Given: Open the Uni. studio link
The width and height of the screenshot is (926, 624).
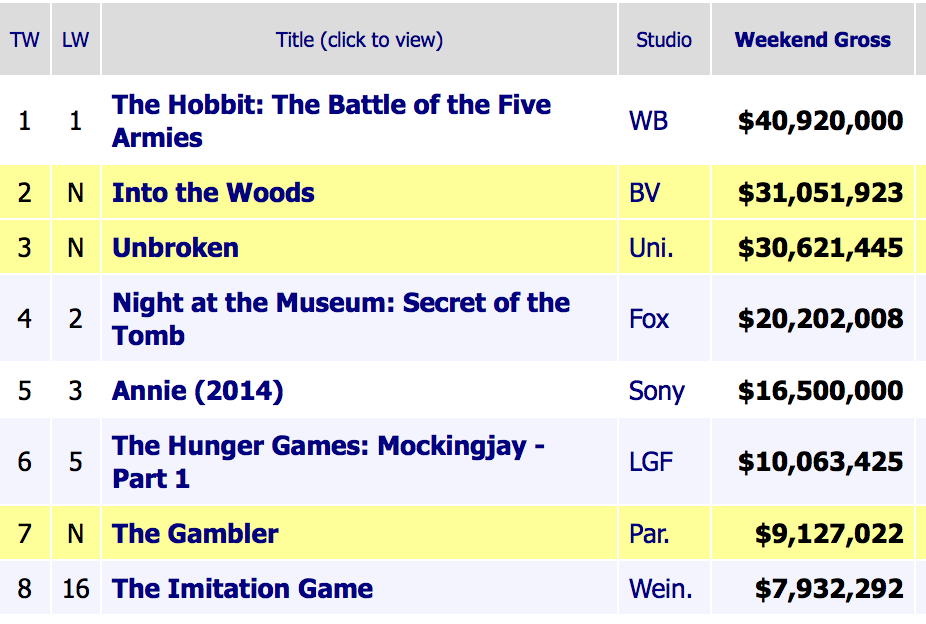Looking at the screenshot, I should 651,248.
